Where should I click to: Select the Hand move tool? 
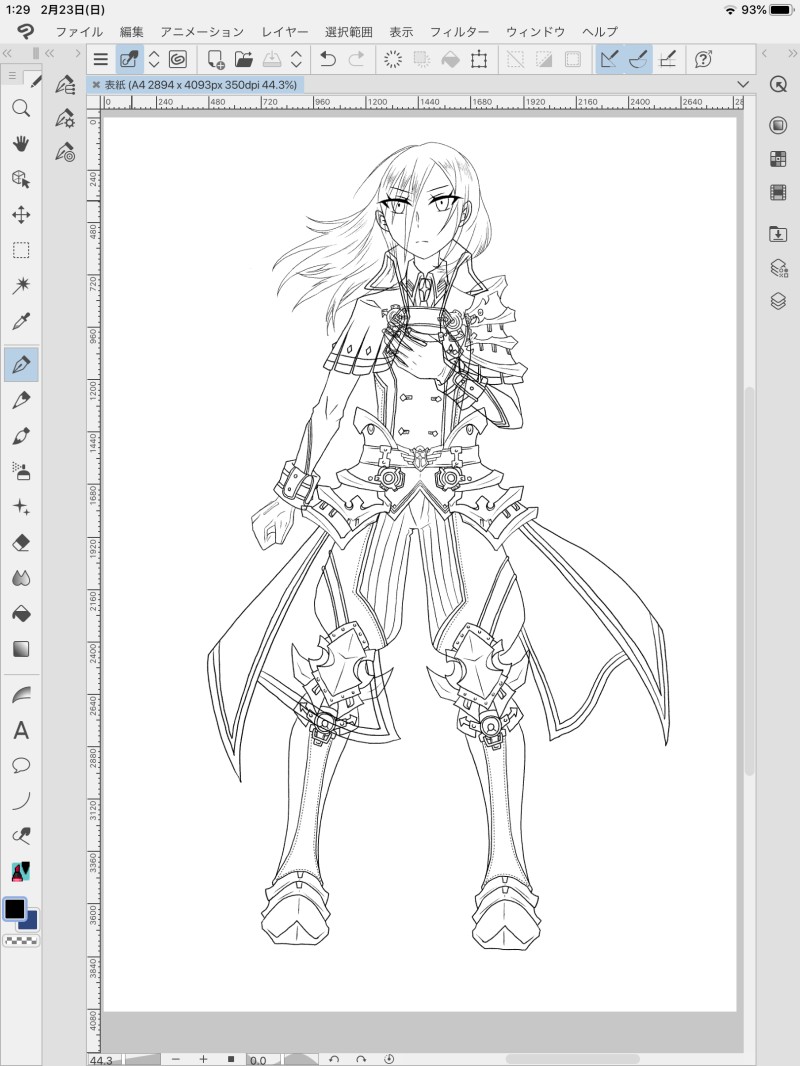coord(21,143)
